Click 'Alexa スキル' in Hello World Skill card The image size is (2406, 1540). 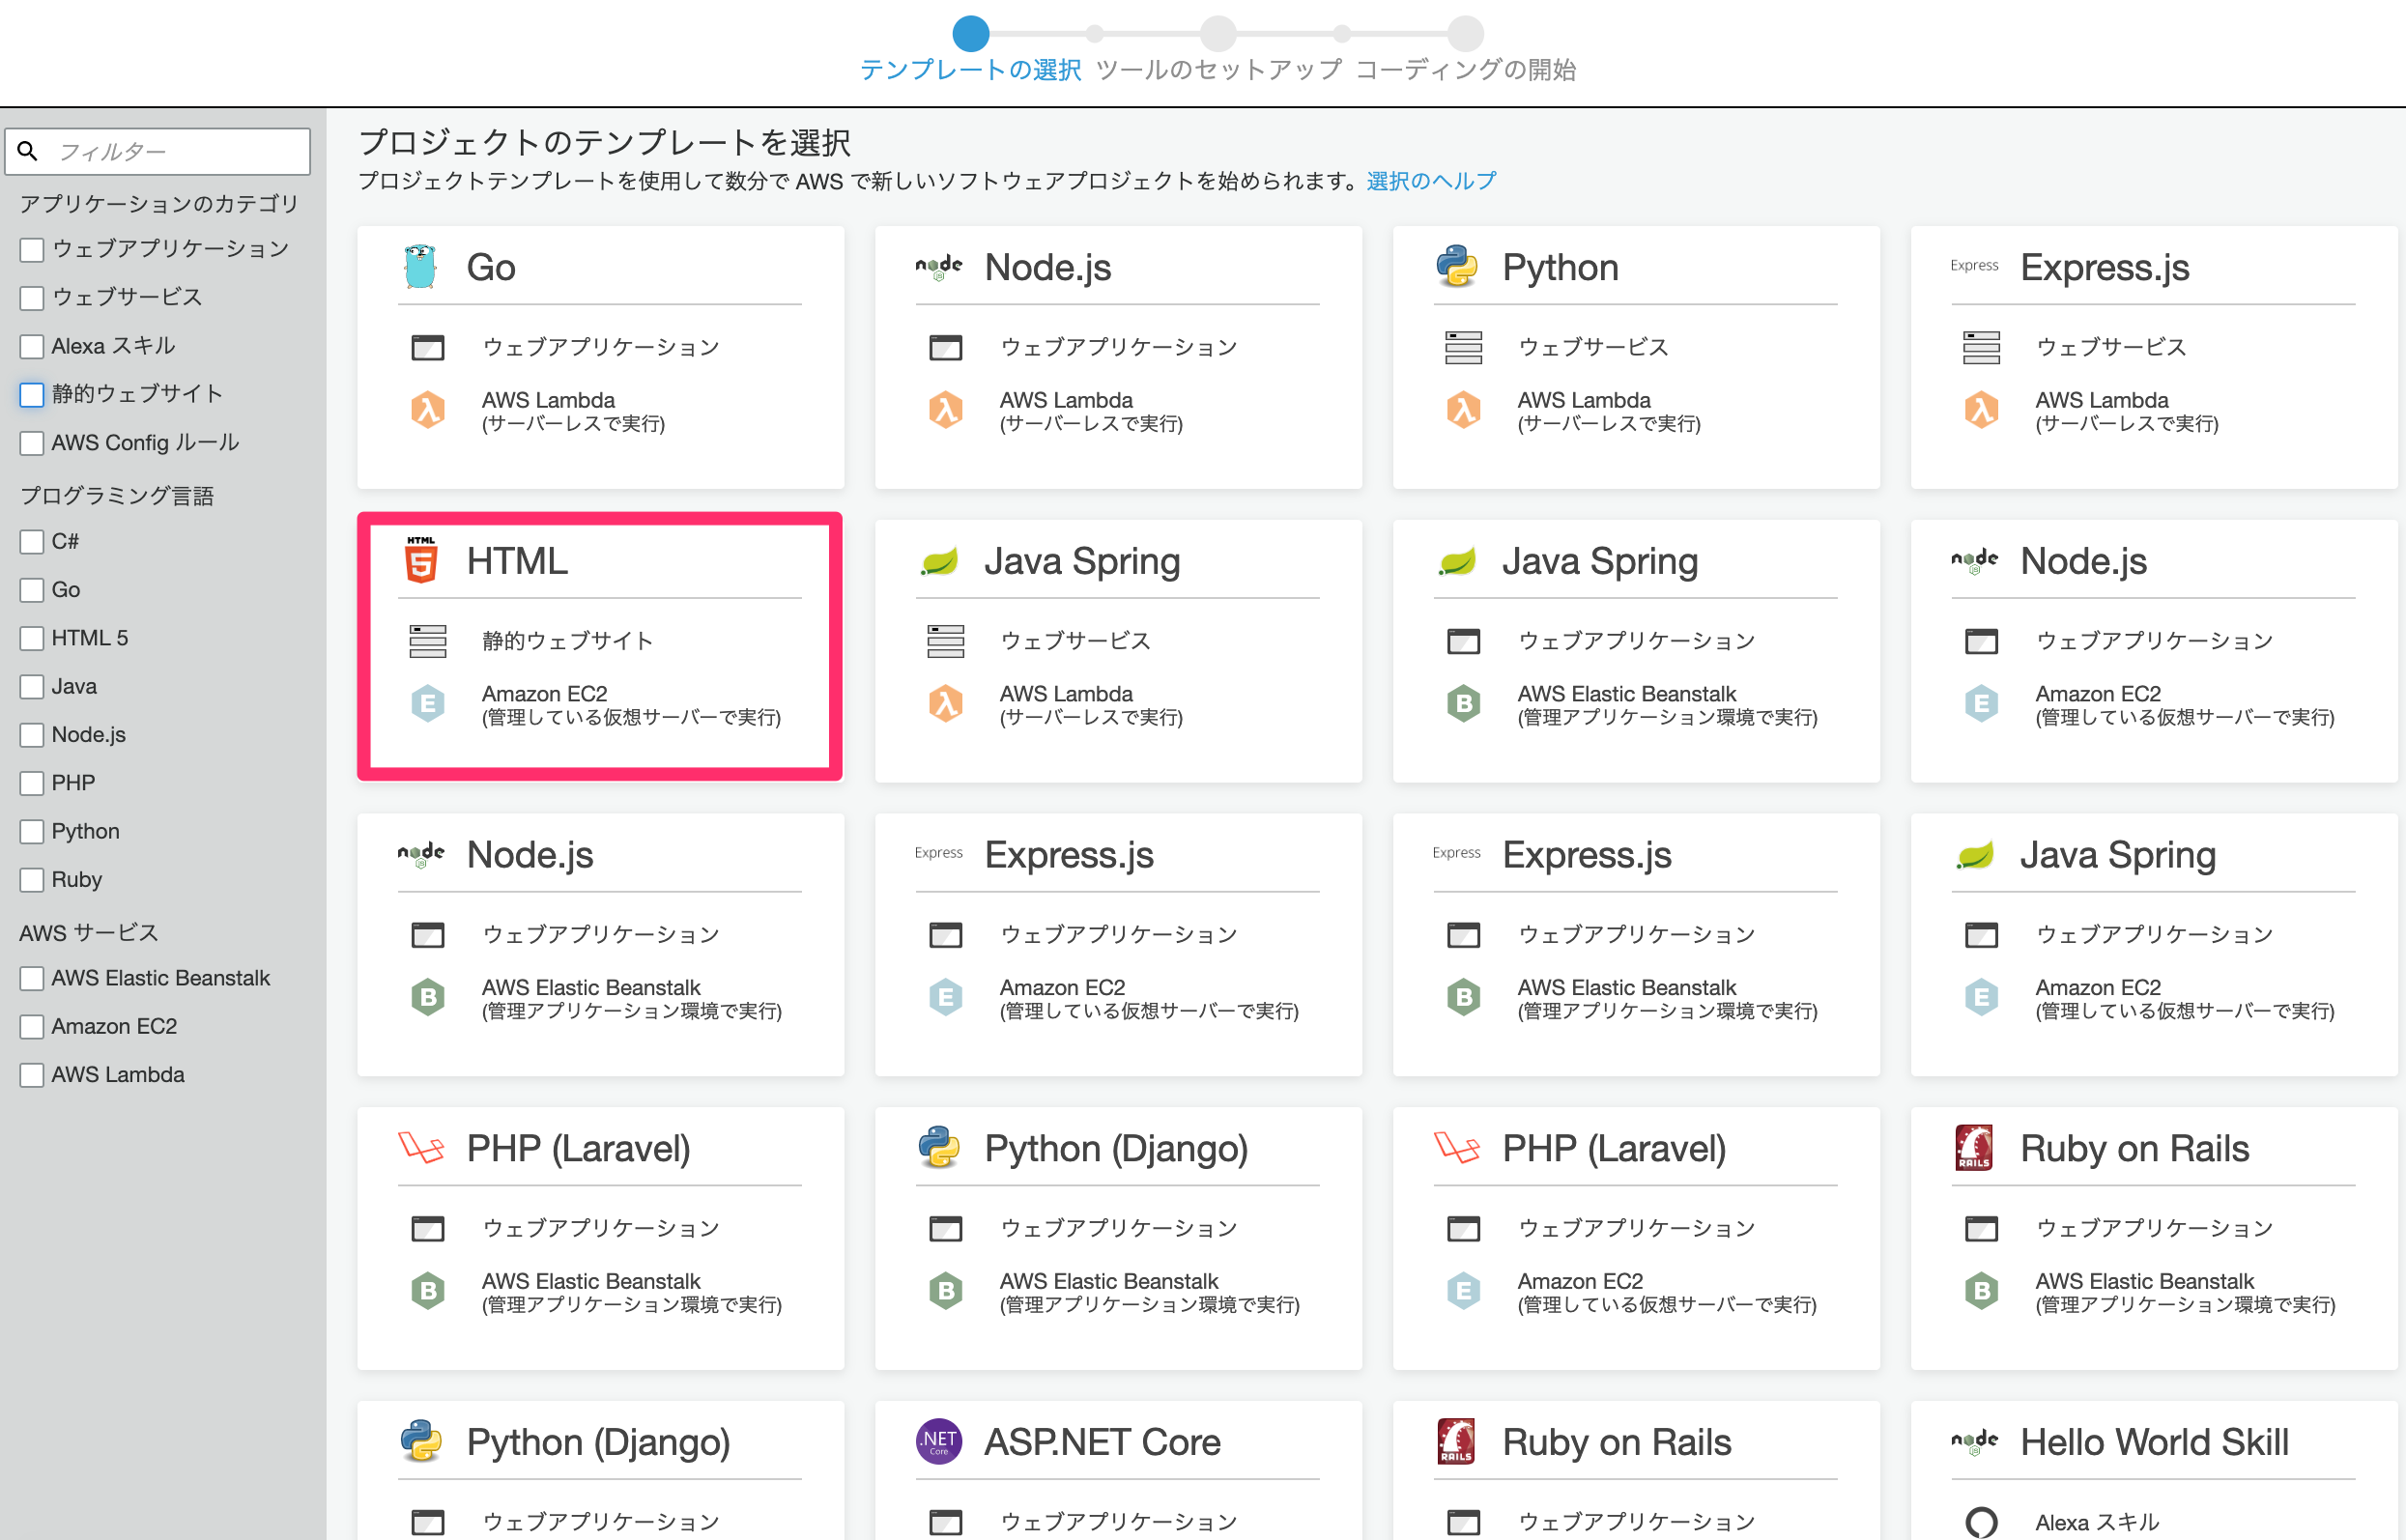2097,1522
